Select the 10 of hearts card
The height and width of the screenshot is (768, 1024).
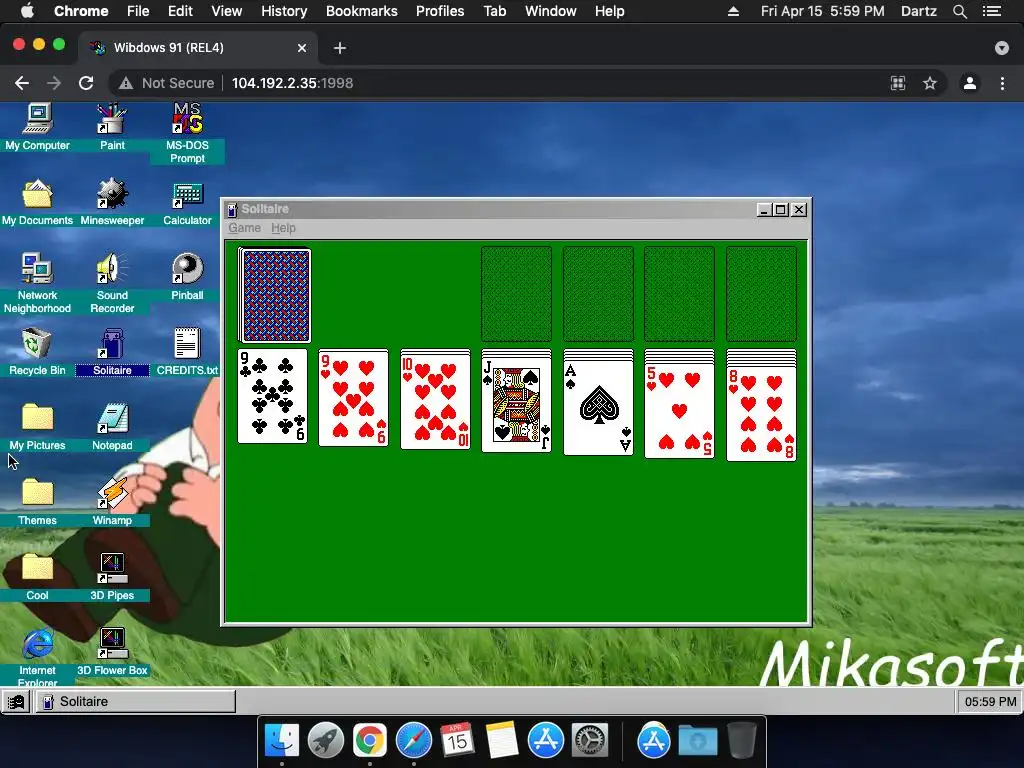point(435,402)
